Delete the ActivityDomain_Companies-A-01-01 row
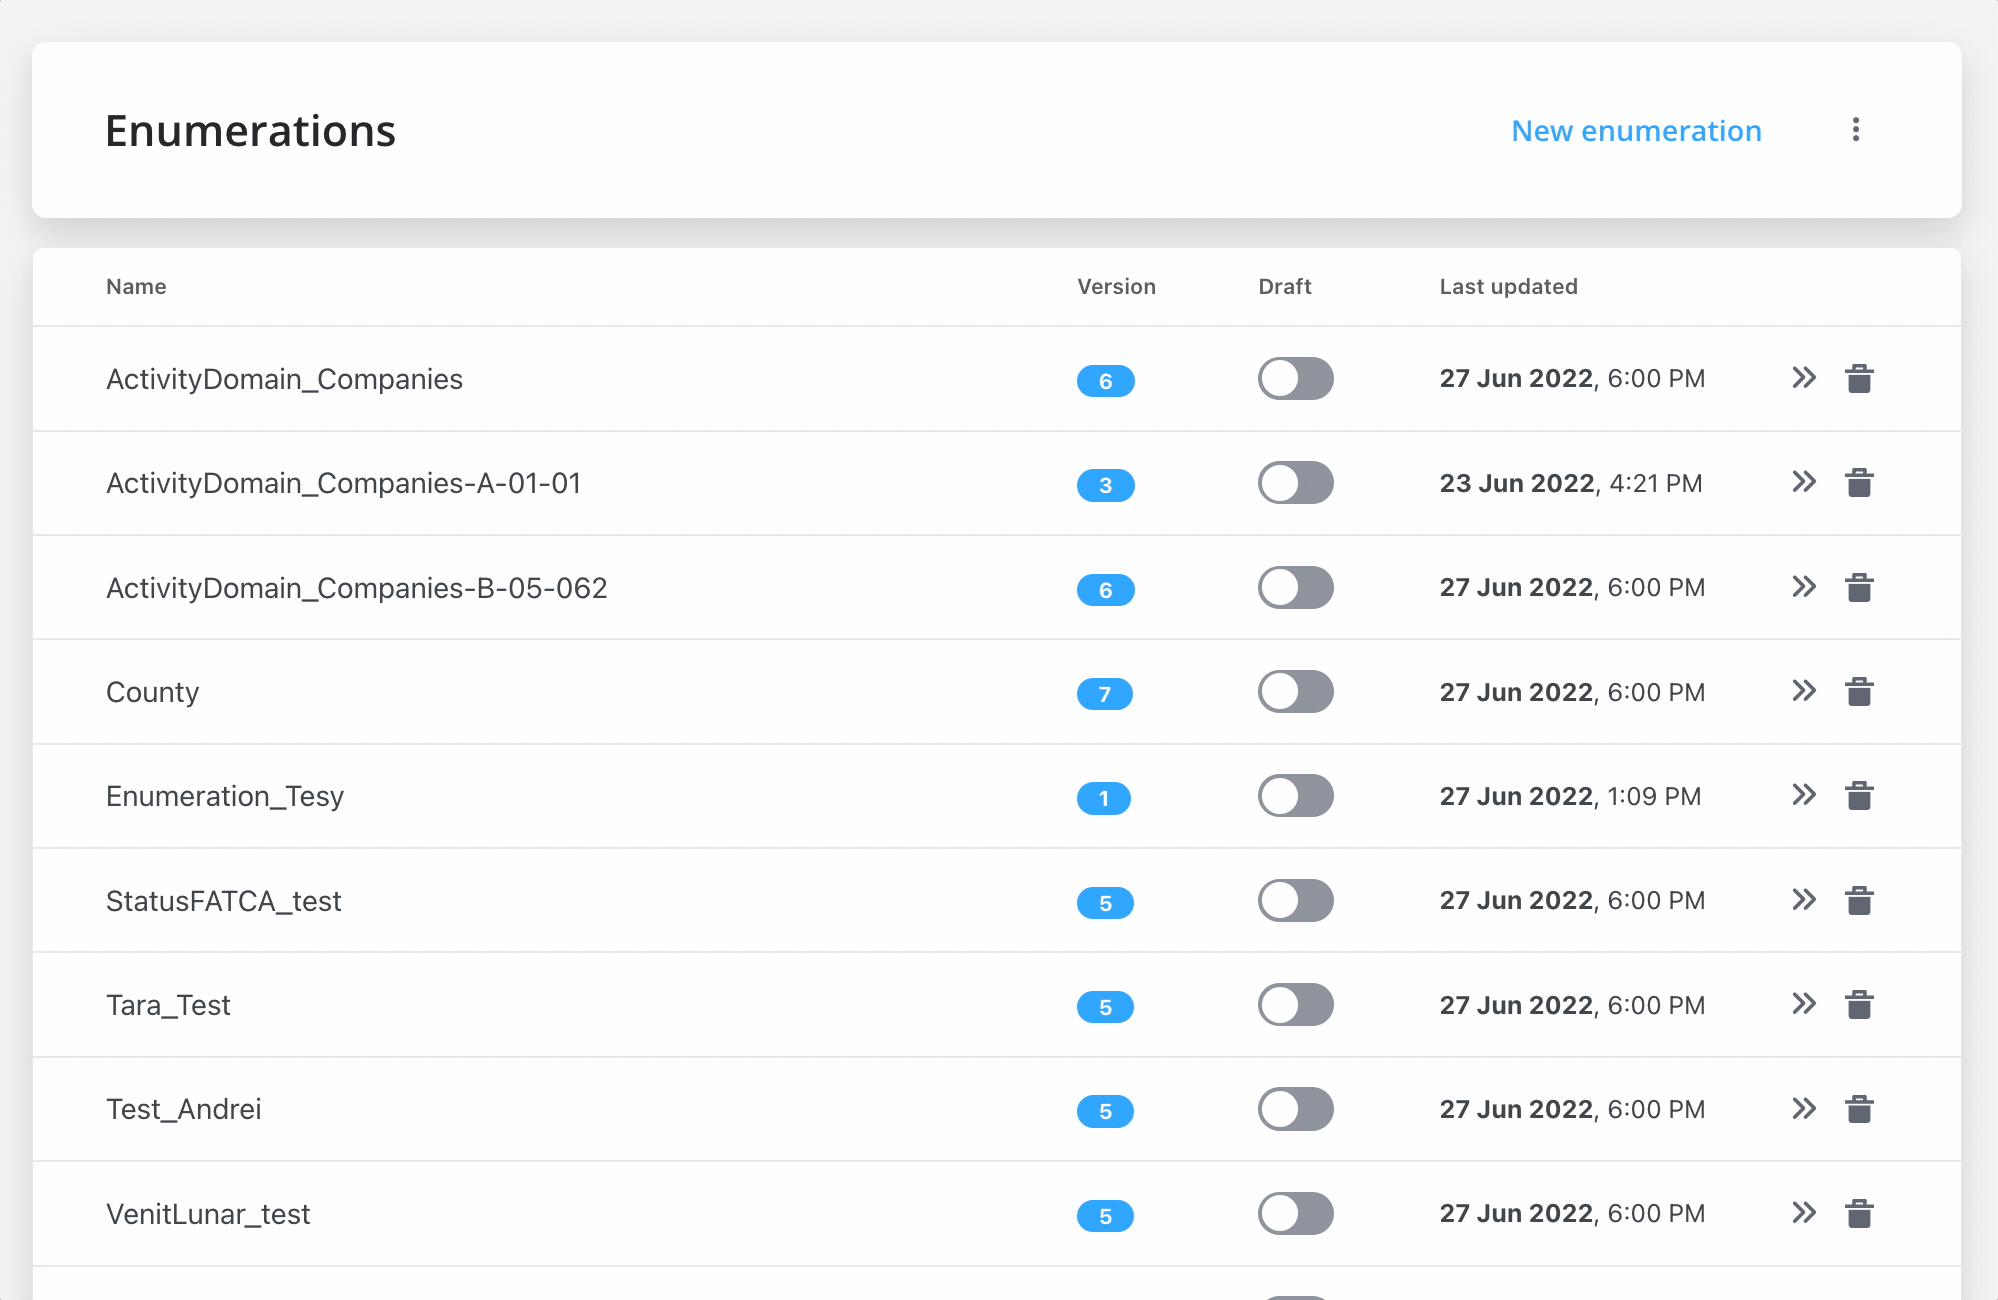Image resolution: width=1998 pixels, height=1300 pixels. pos(1859,483)
